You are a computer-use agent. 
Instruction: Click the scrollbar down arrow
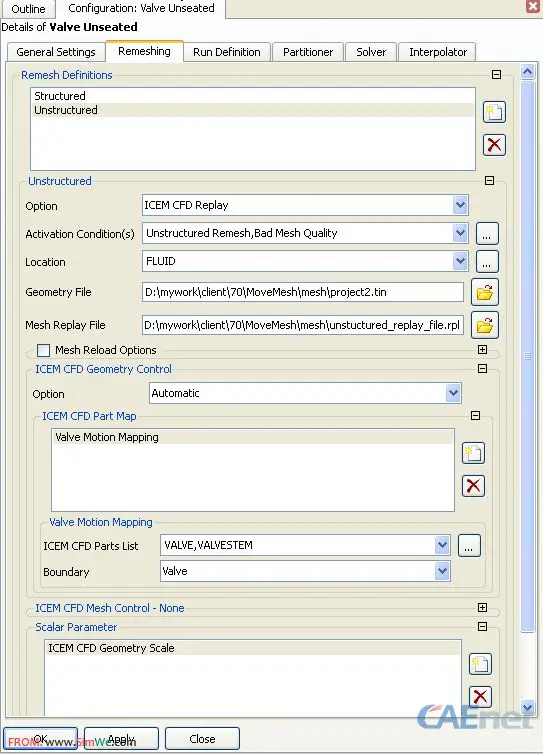tap(528, 707)
